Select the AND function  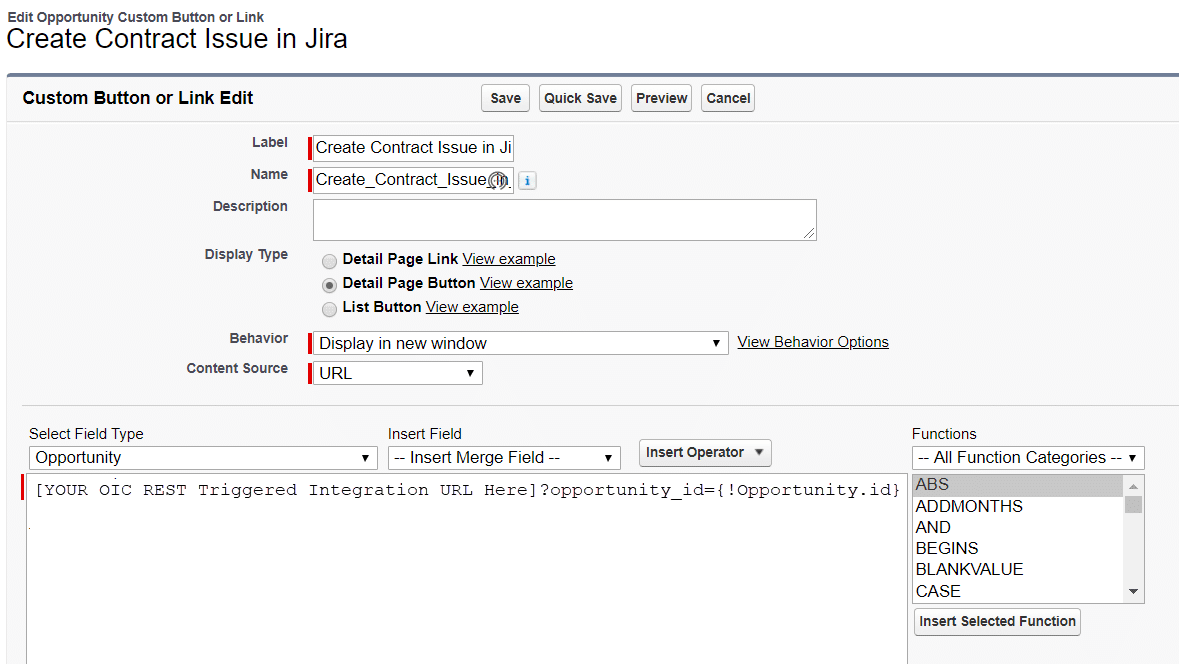[x=1018, y=527]
